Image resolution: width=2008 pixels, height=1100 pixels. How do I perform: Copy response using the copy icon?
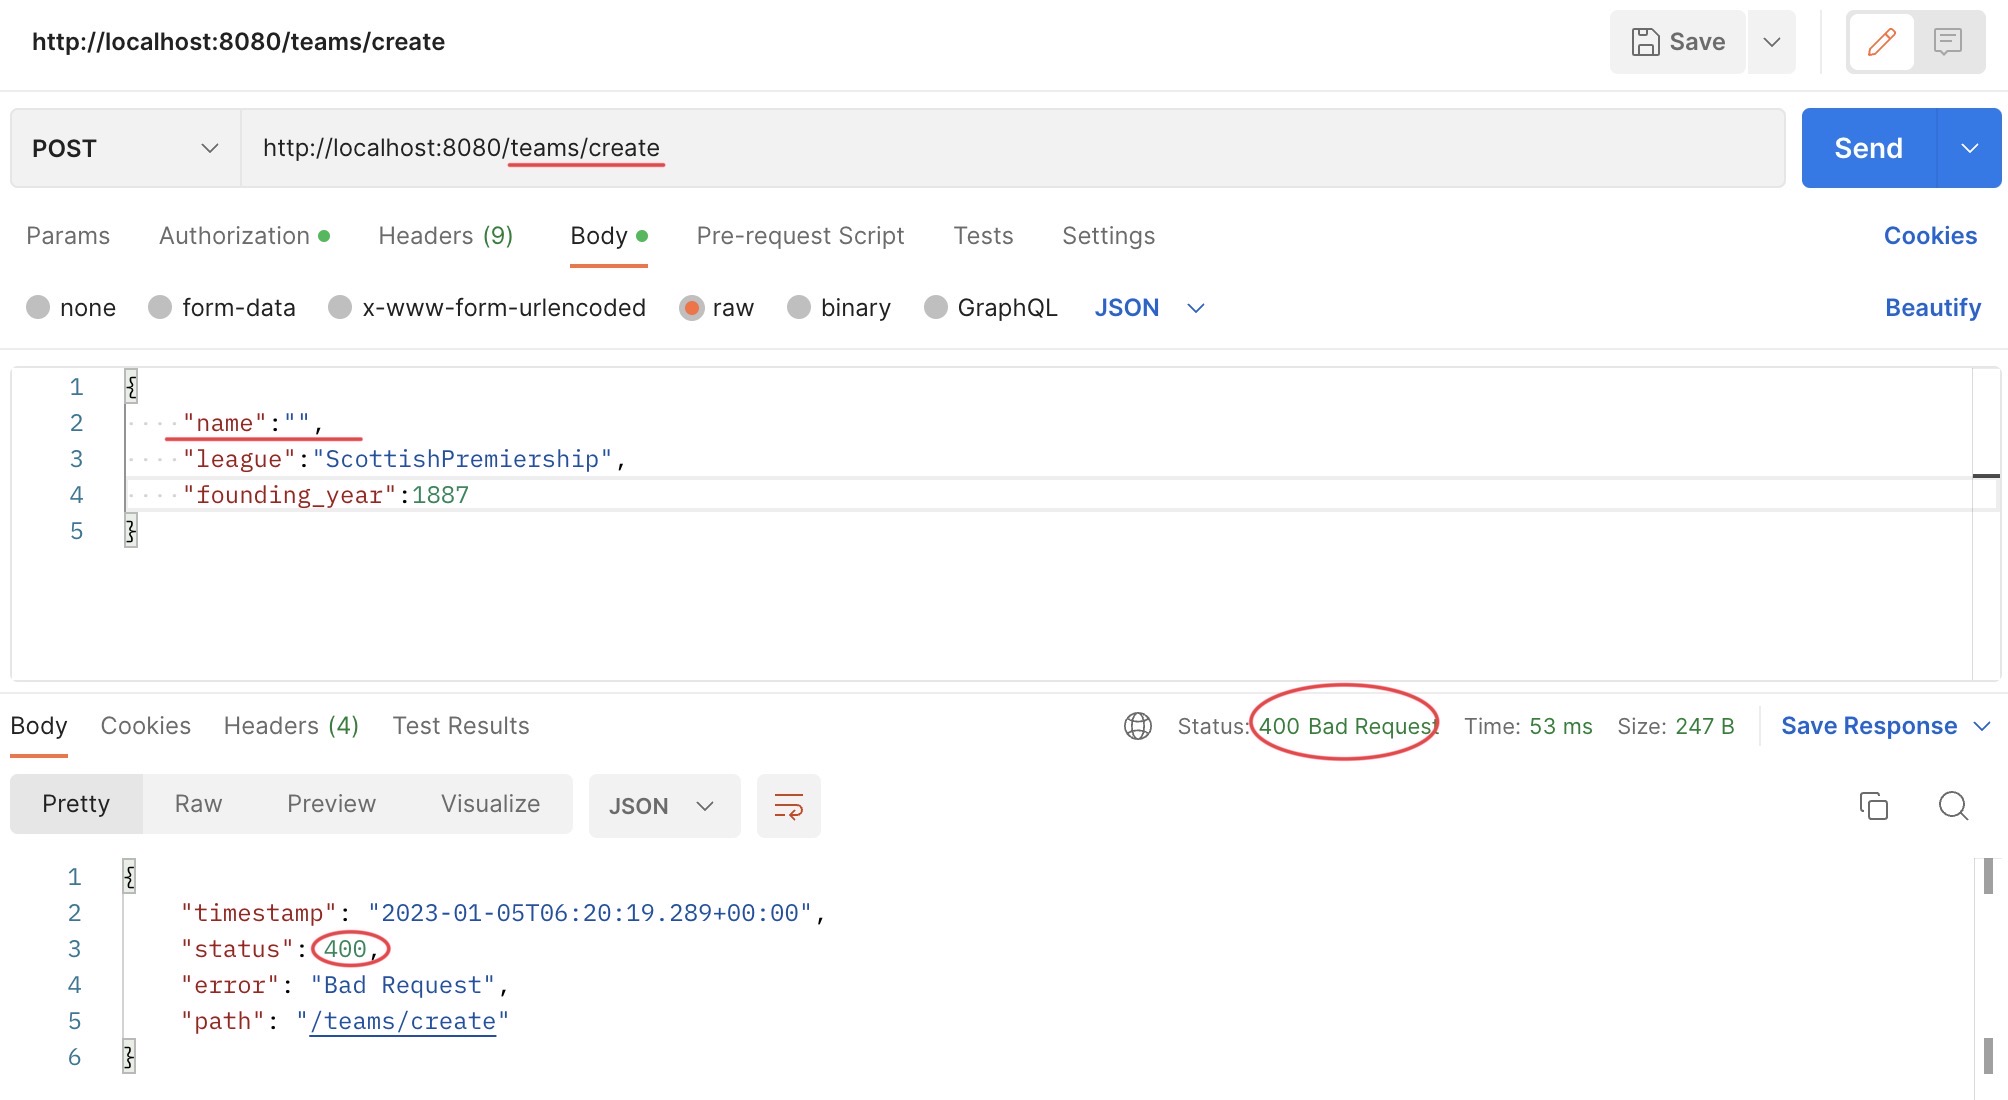coord(1873,806)
